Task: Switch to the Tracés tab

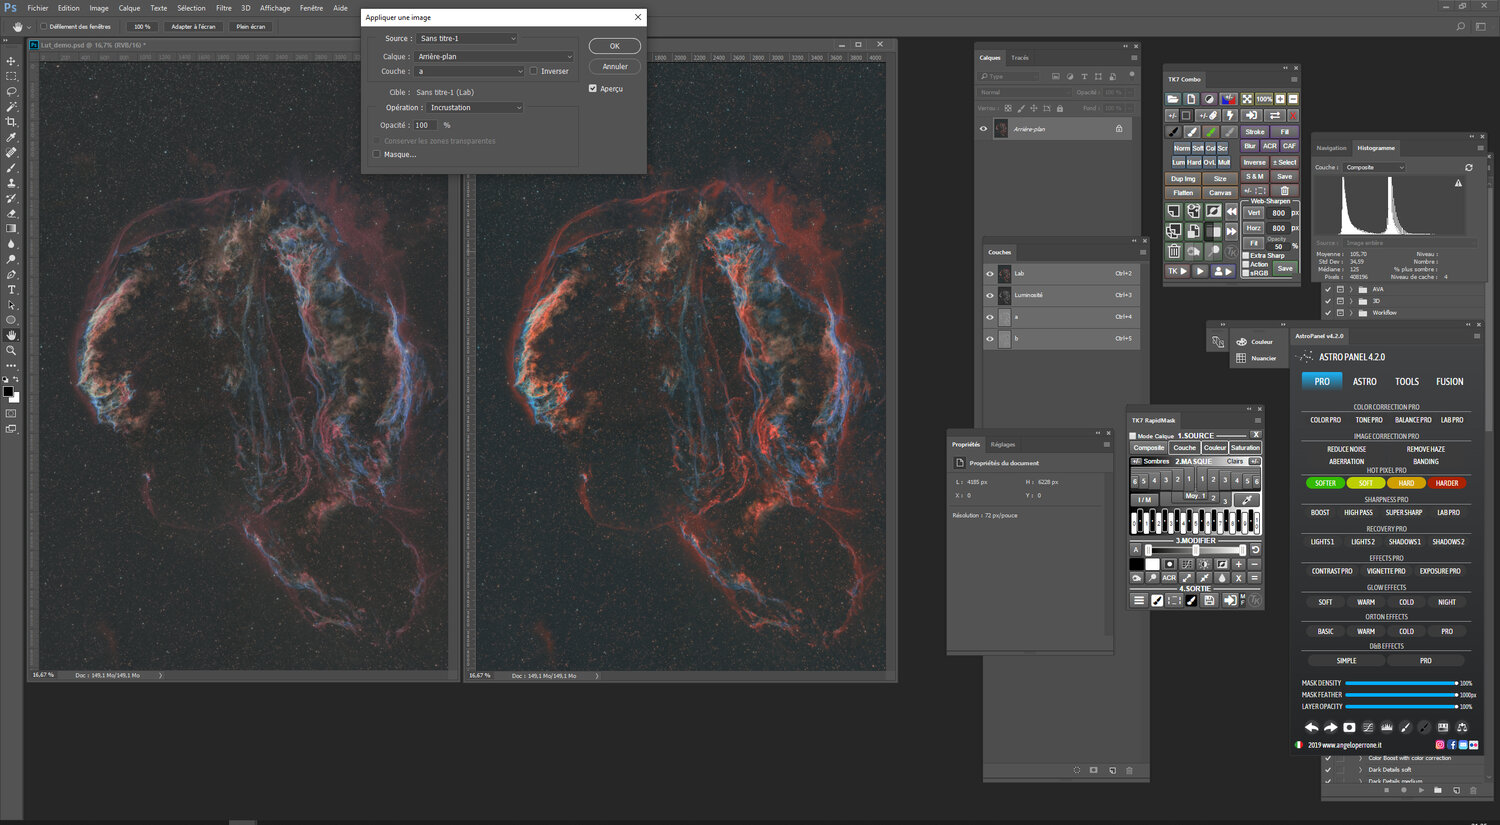Action: (1020, 58)
